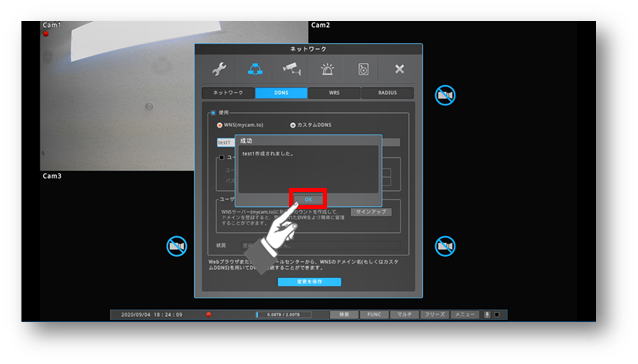Open the alarm siren settings icon
This screenshot has width=638, height=364.
coord(328,70)
